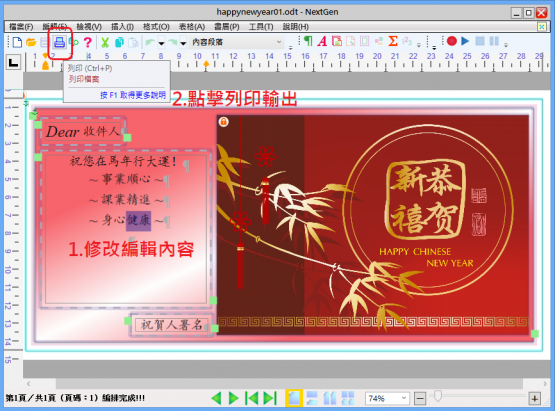Cut selection using the scissors icon
This screenshot has width=555, height=411.
point(105,42)
